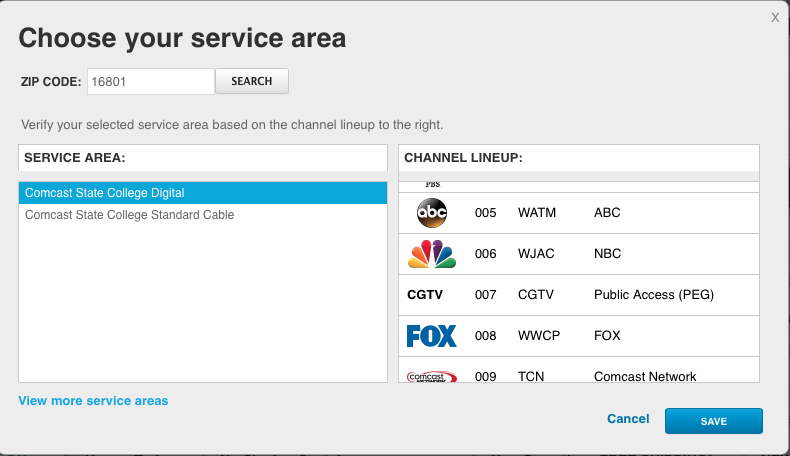Screen dimensions: 790x456
Task: Click the SAVE button
Action: pyautogui.click(x=713, y=421)
